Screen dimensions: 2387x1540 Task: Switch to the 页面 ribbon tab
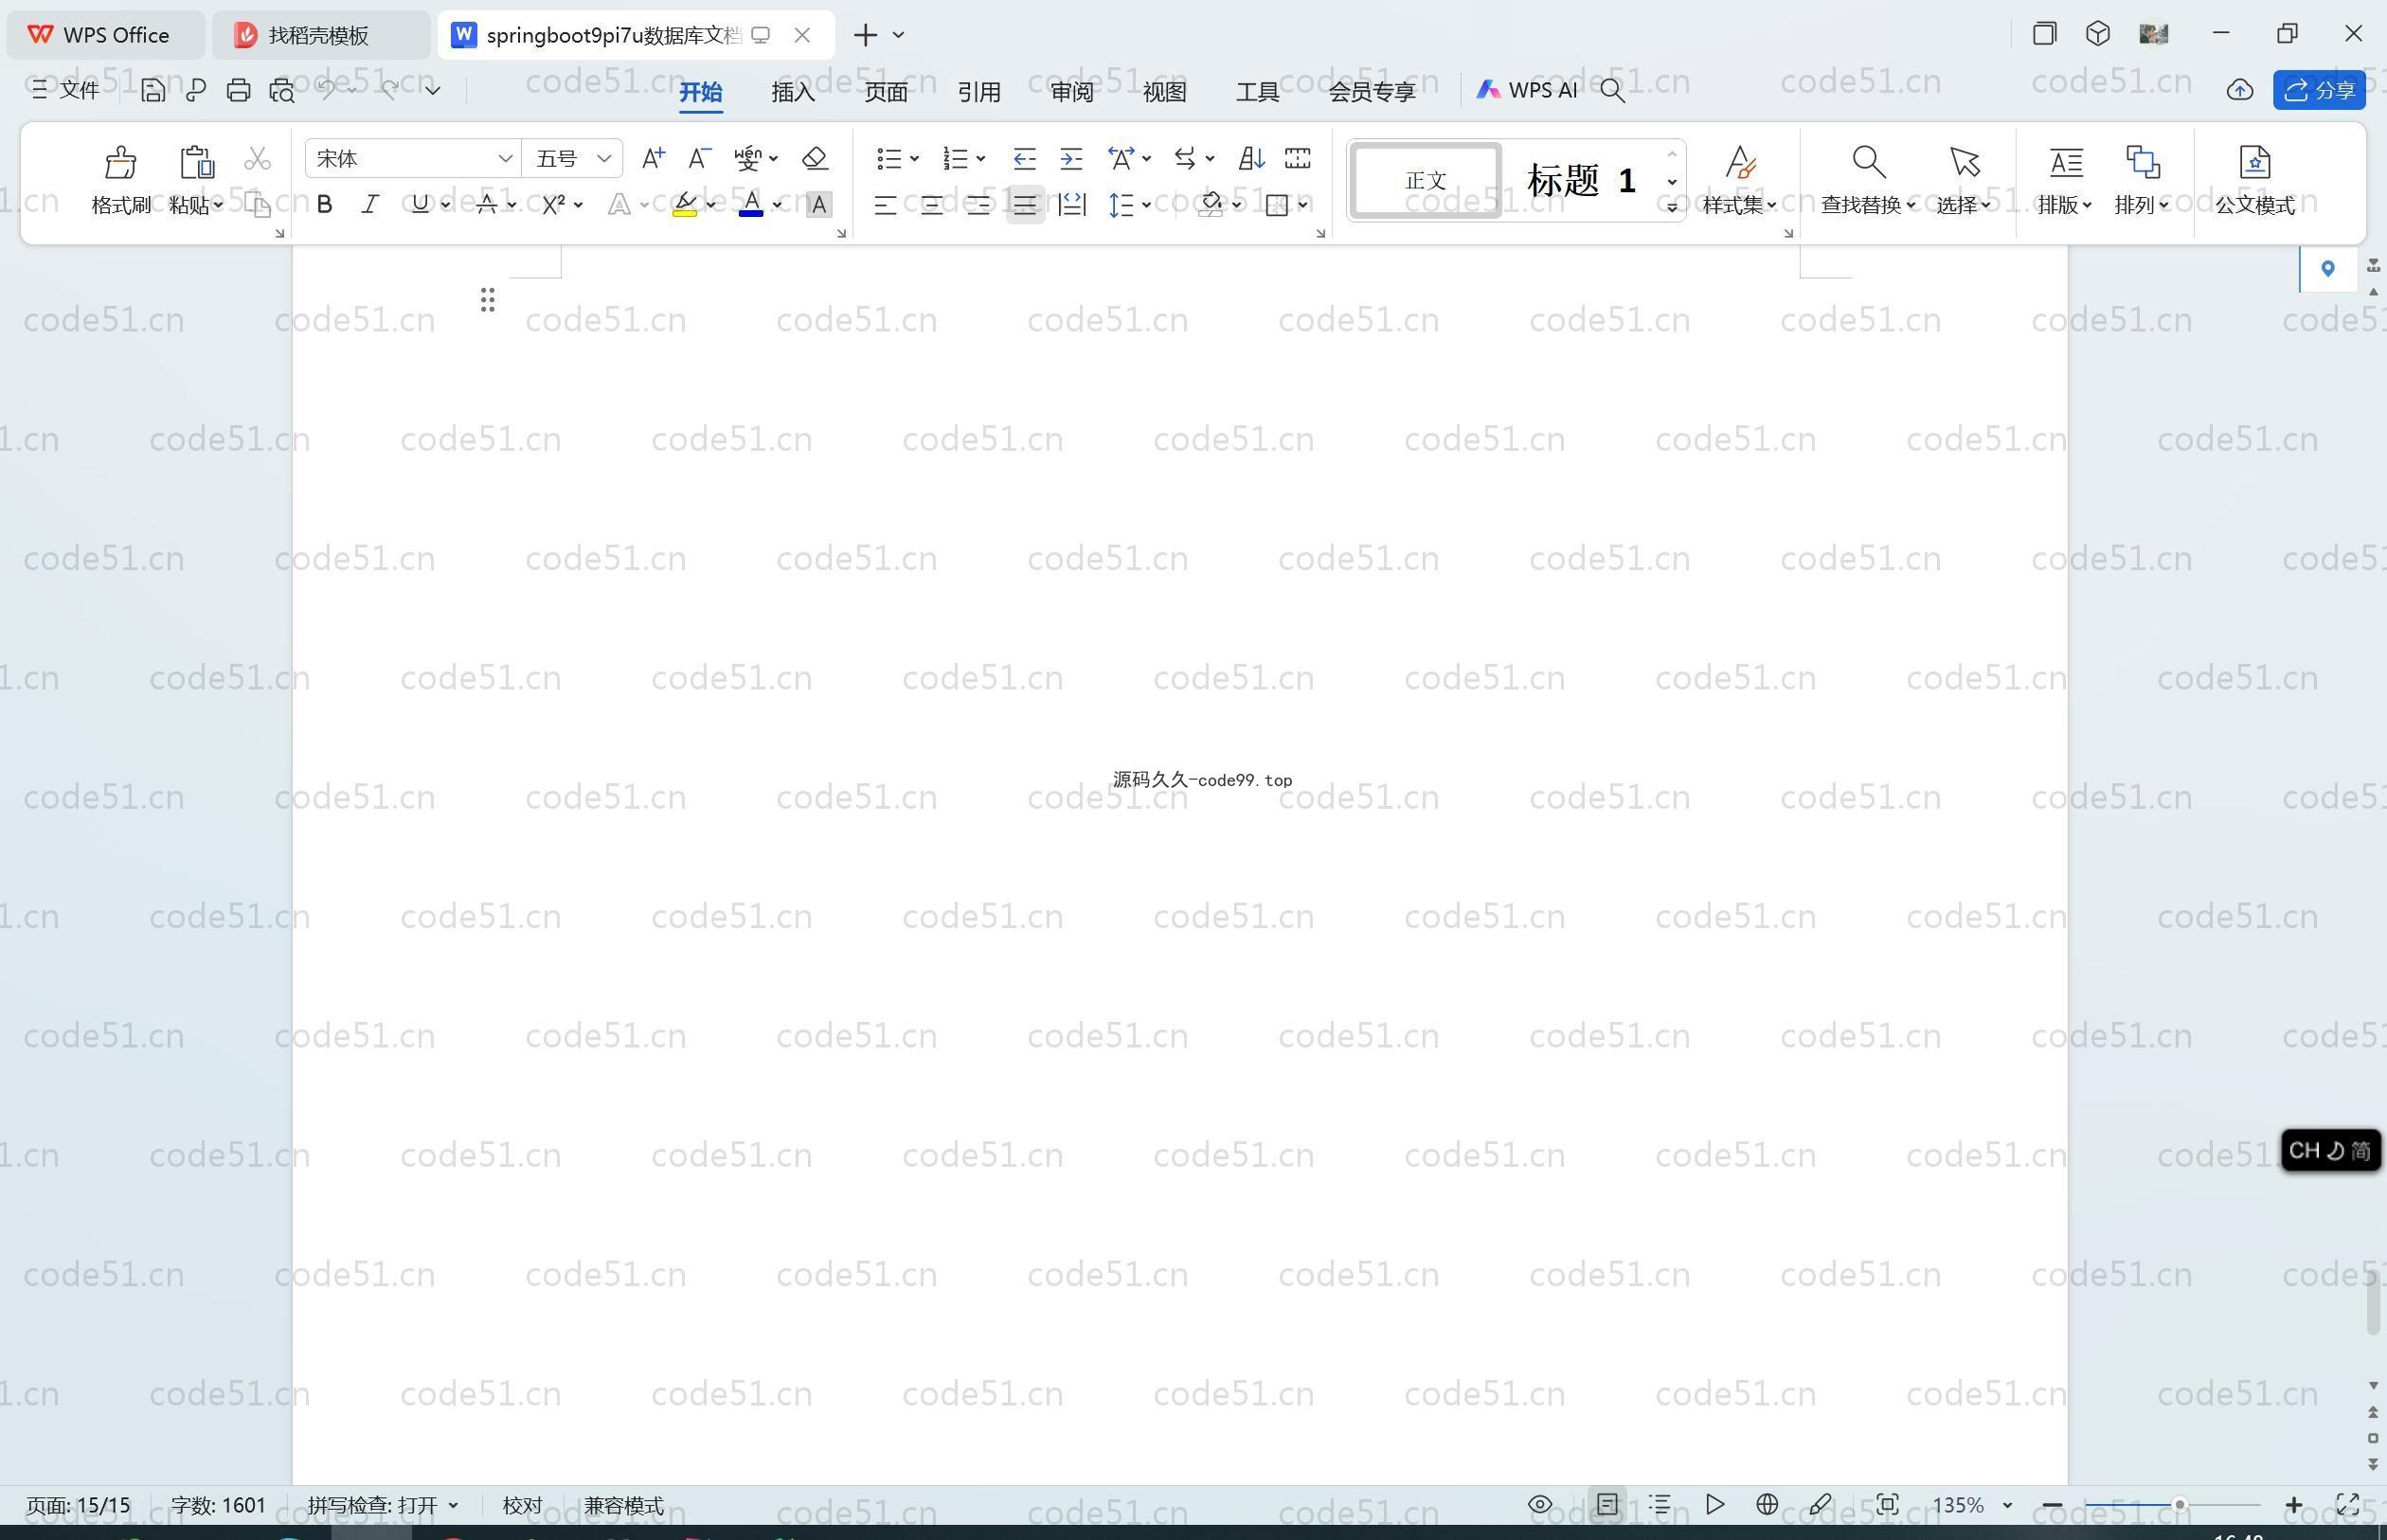(886, 92)
